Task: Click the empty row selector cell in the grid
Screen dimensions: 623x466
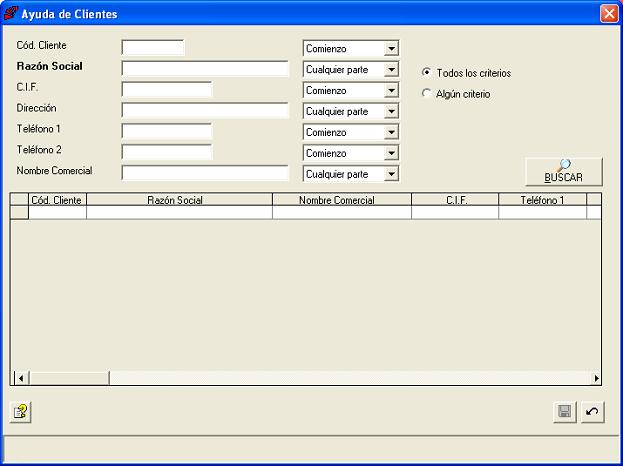Action: (x=19, y=213)
